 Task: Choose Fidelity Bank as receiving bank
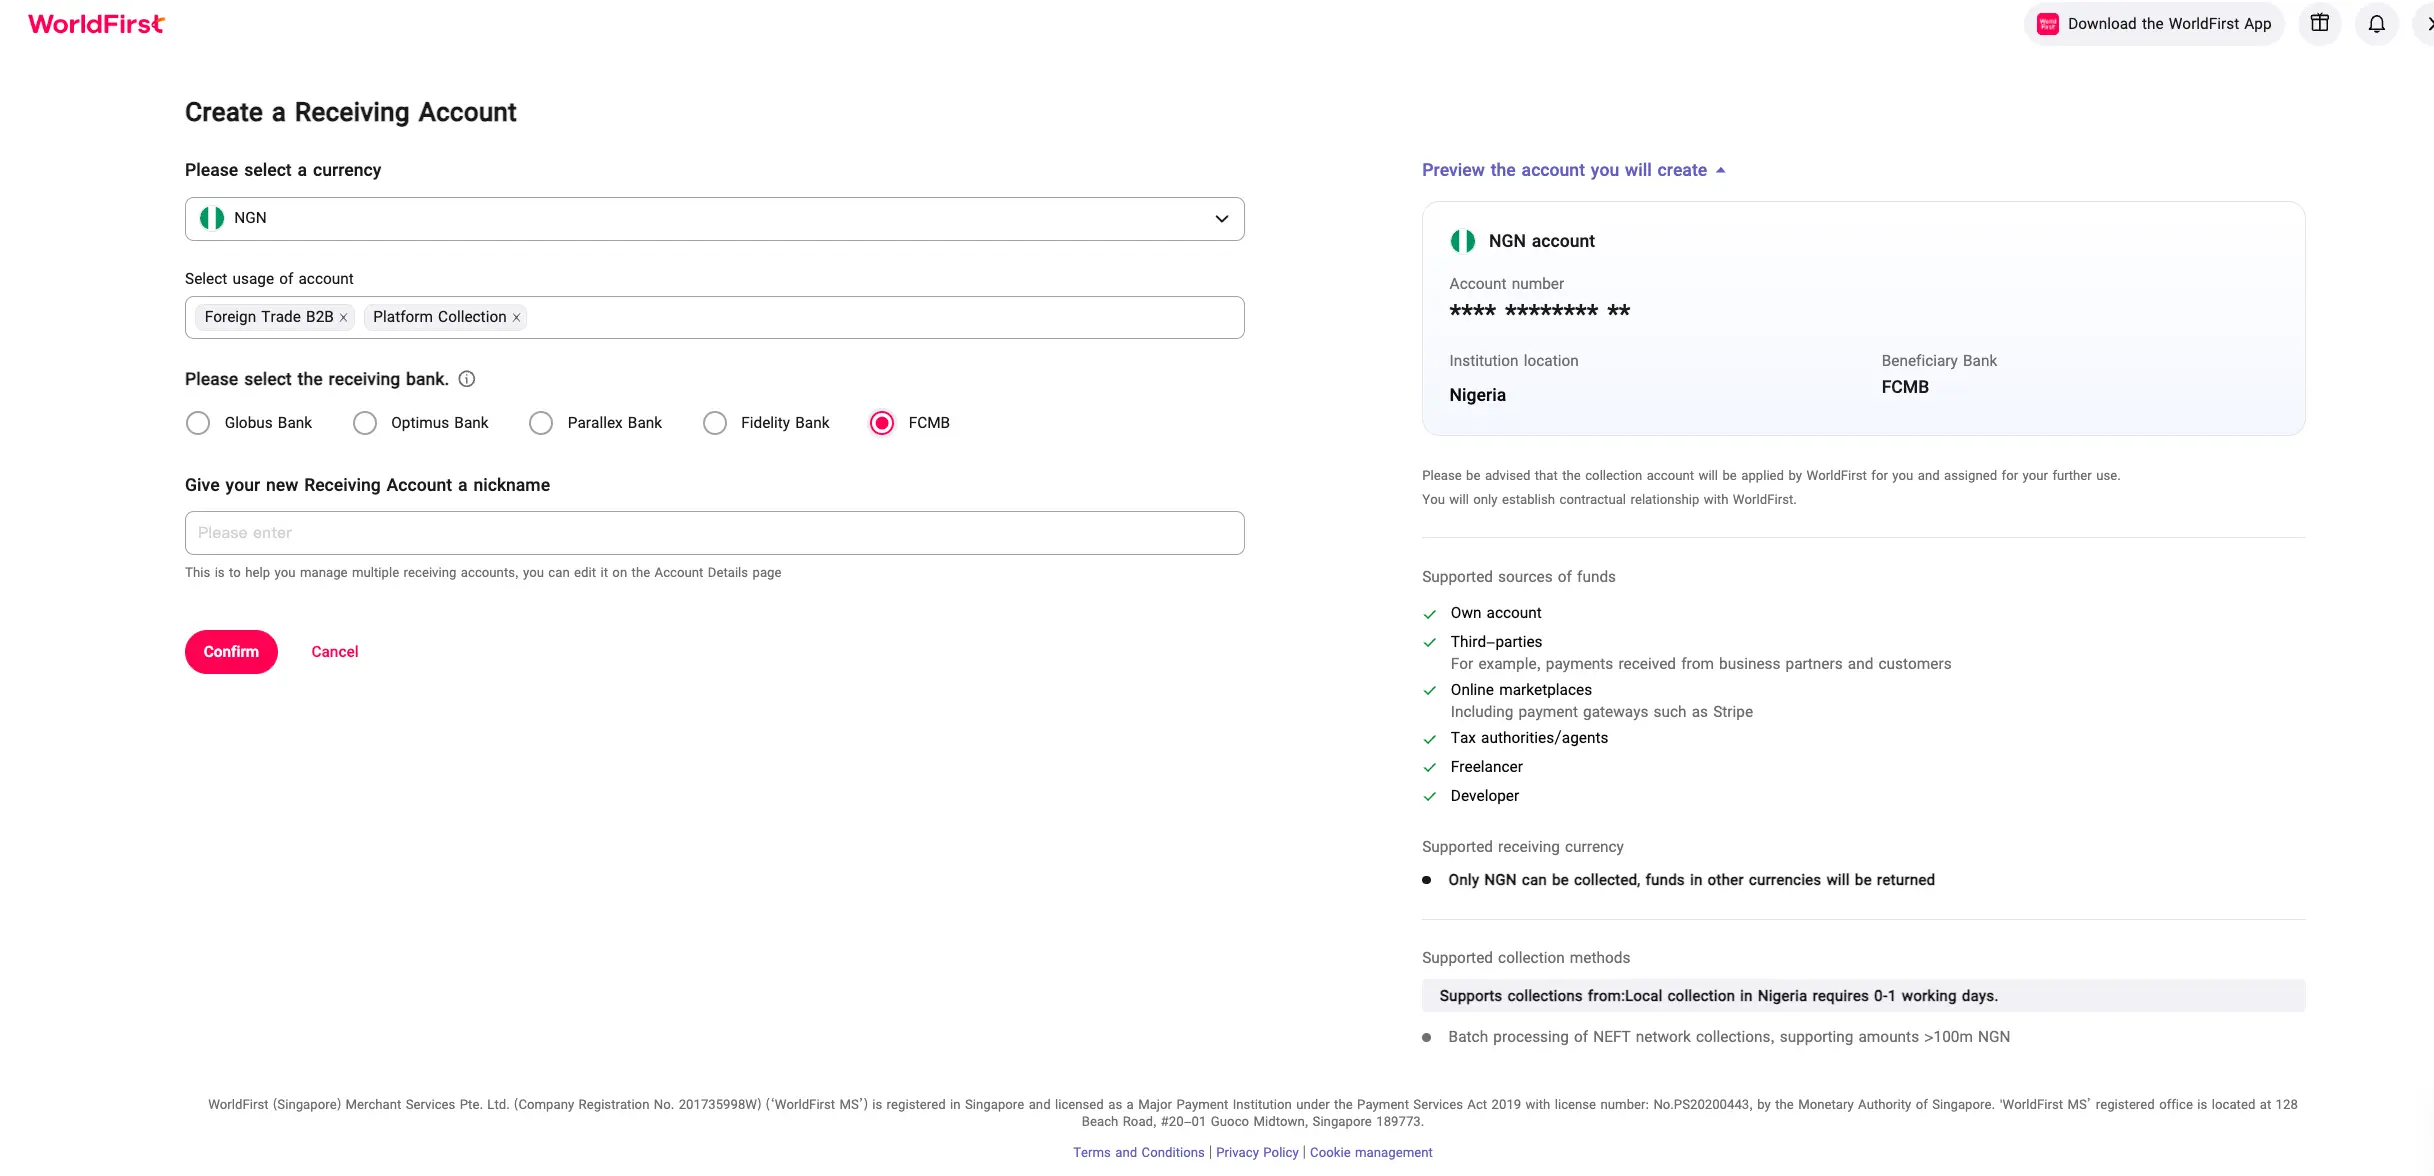pos(715,423)
